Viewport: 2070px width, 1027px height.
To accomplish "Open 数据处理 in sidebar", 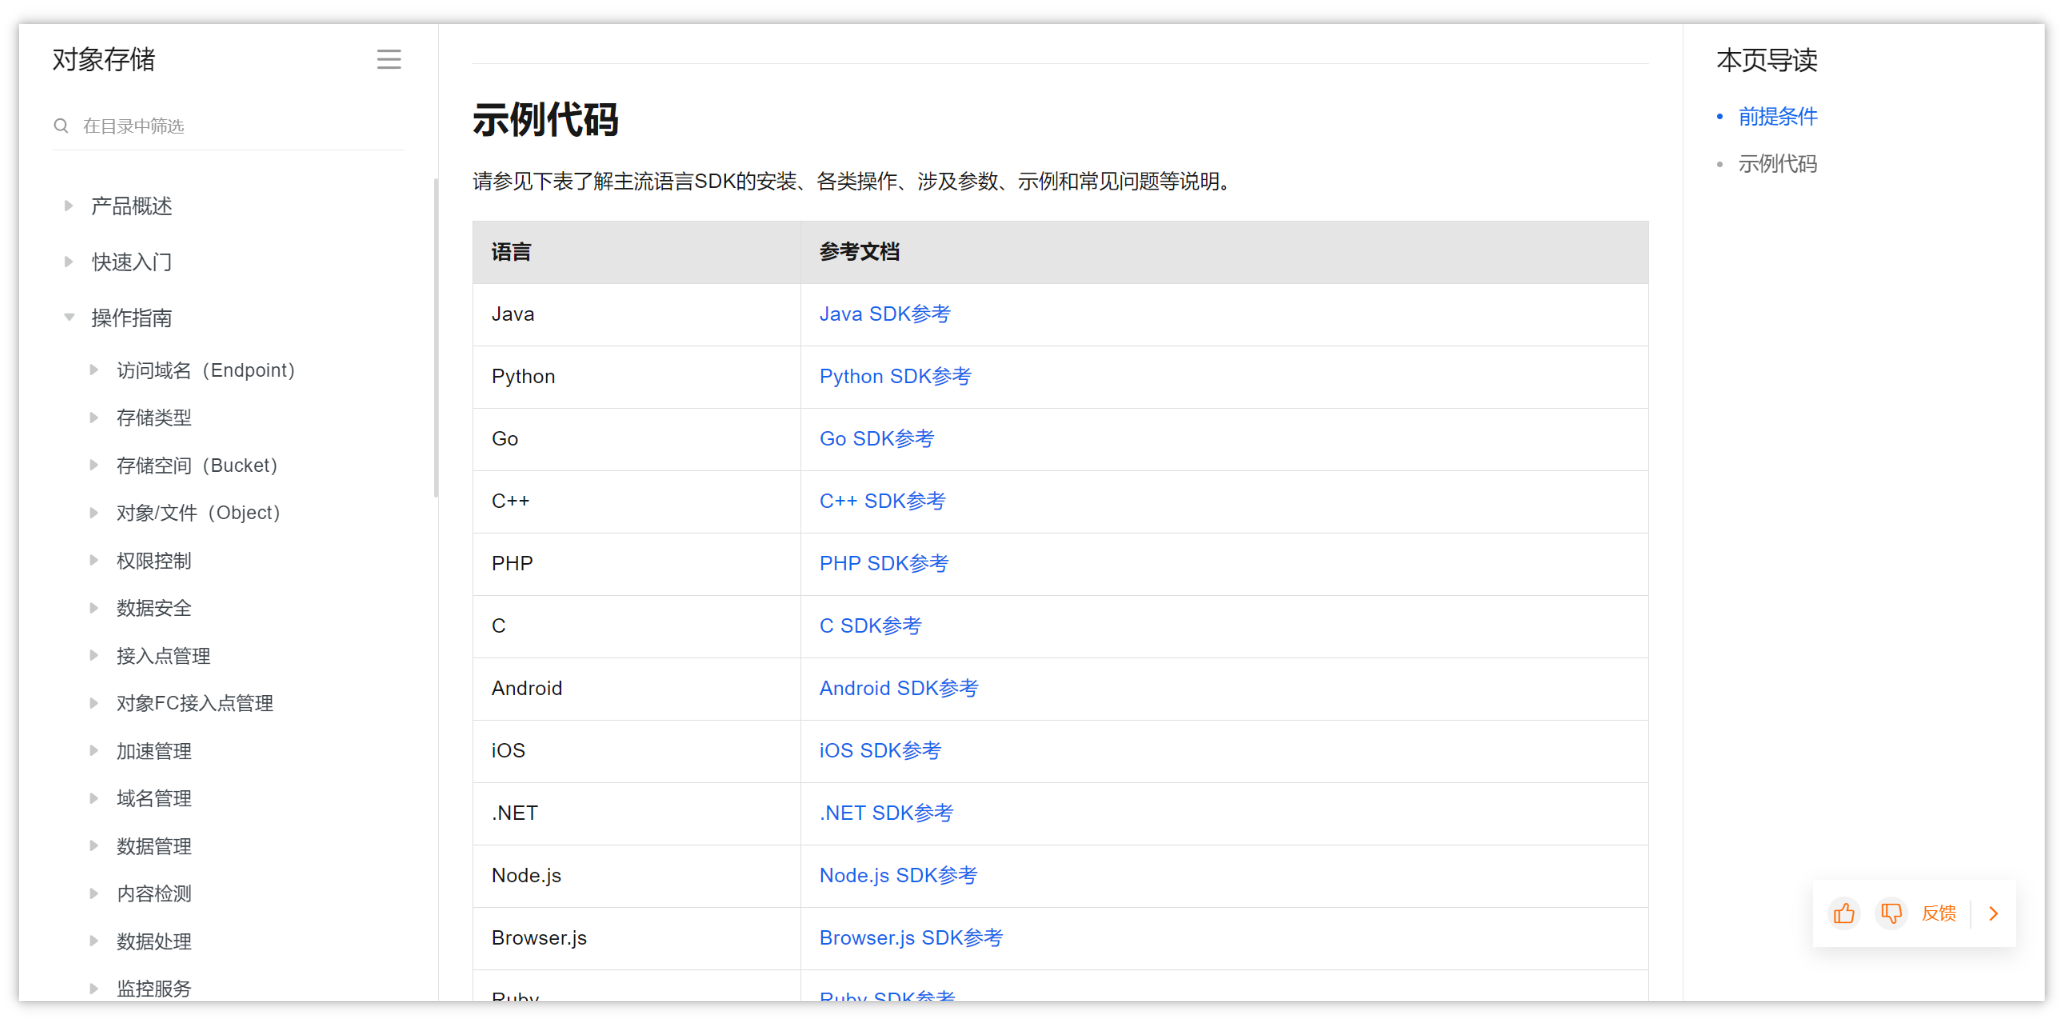I will click(154, 941).
